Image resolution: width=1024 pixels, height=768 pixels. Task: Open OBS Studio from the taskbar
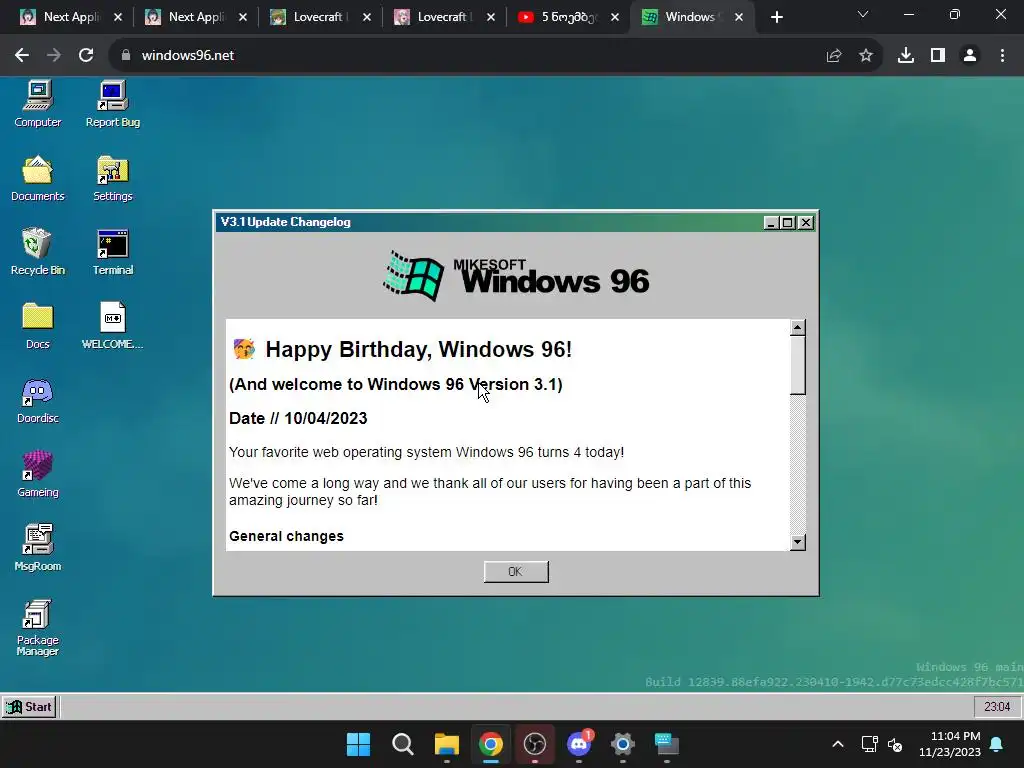pyautogui.click(x=535, y=744)
